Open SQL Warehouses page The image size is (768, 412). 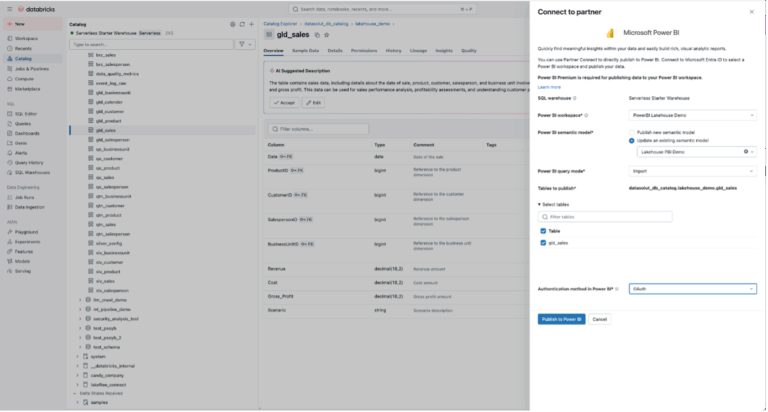[32, 172]
